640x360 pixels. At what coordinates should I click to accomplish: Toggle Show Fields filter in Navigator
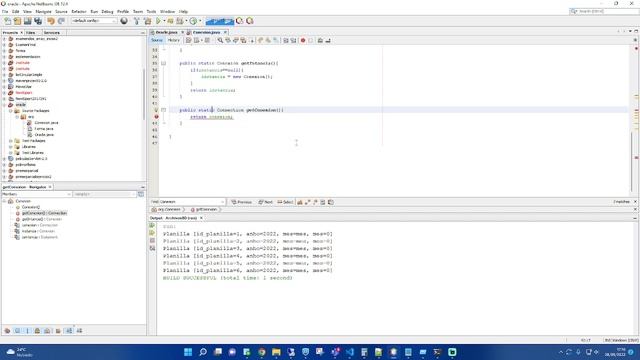(17, 331)
